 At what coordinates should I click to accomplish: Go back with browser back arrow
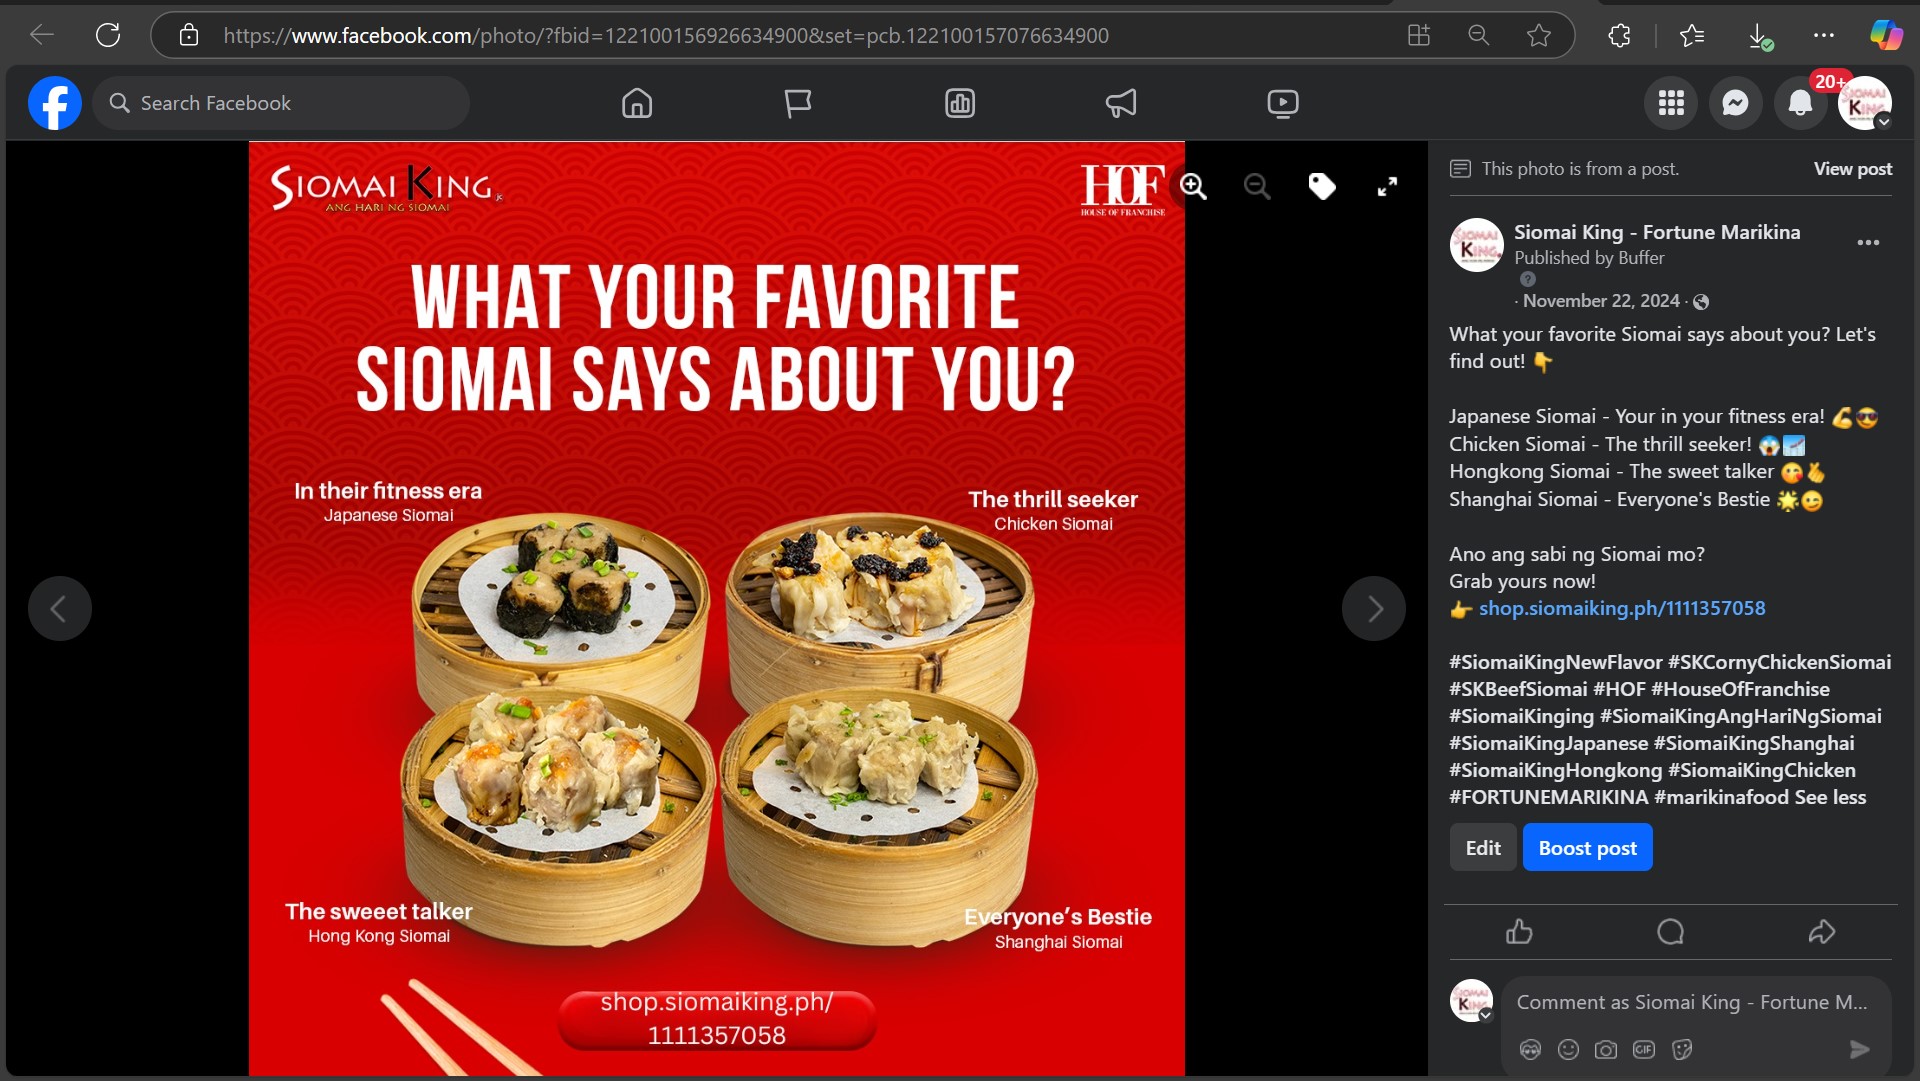(x=42, y=35)
